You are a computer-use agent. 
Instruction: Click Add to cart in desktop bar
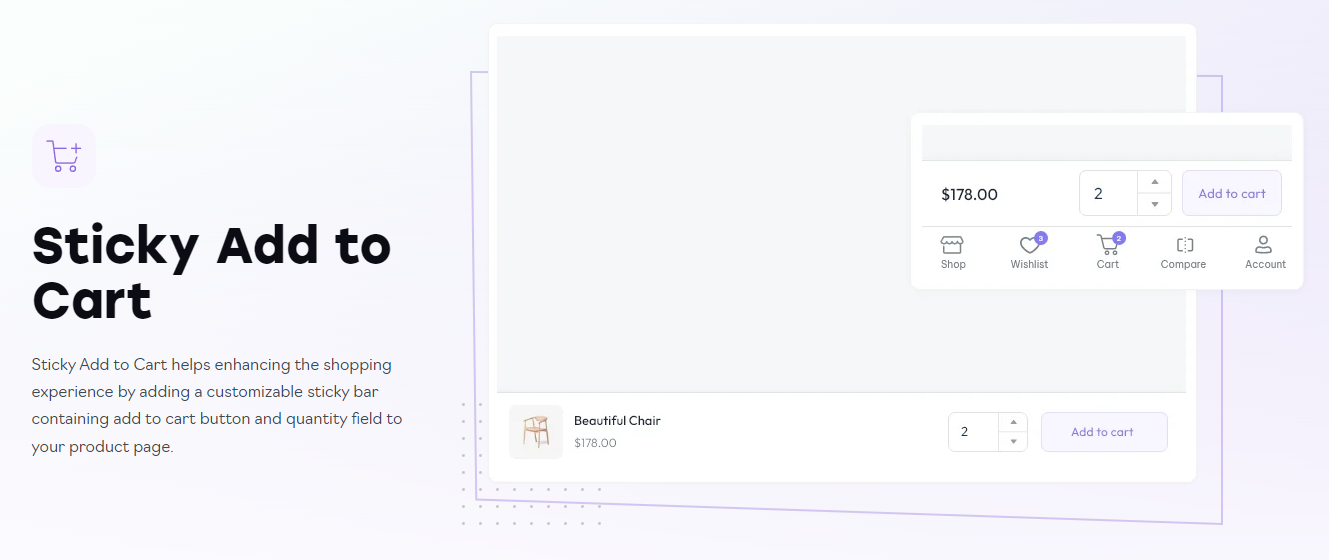pos(1103,432)
